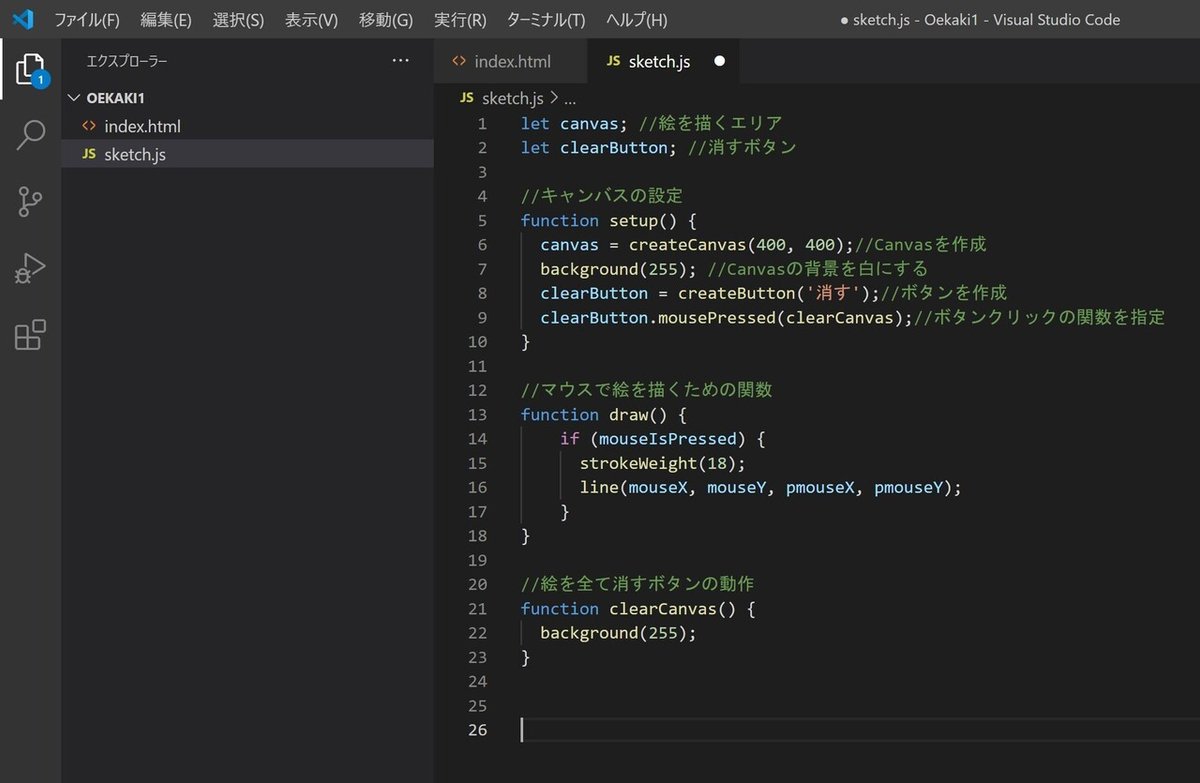Click the JS icon on sketch.js tab
Screen dimensions: 1200x783
click(x=613, y=62)
